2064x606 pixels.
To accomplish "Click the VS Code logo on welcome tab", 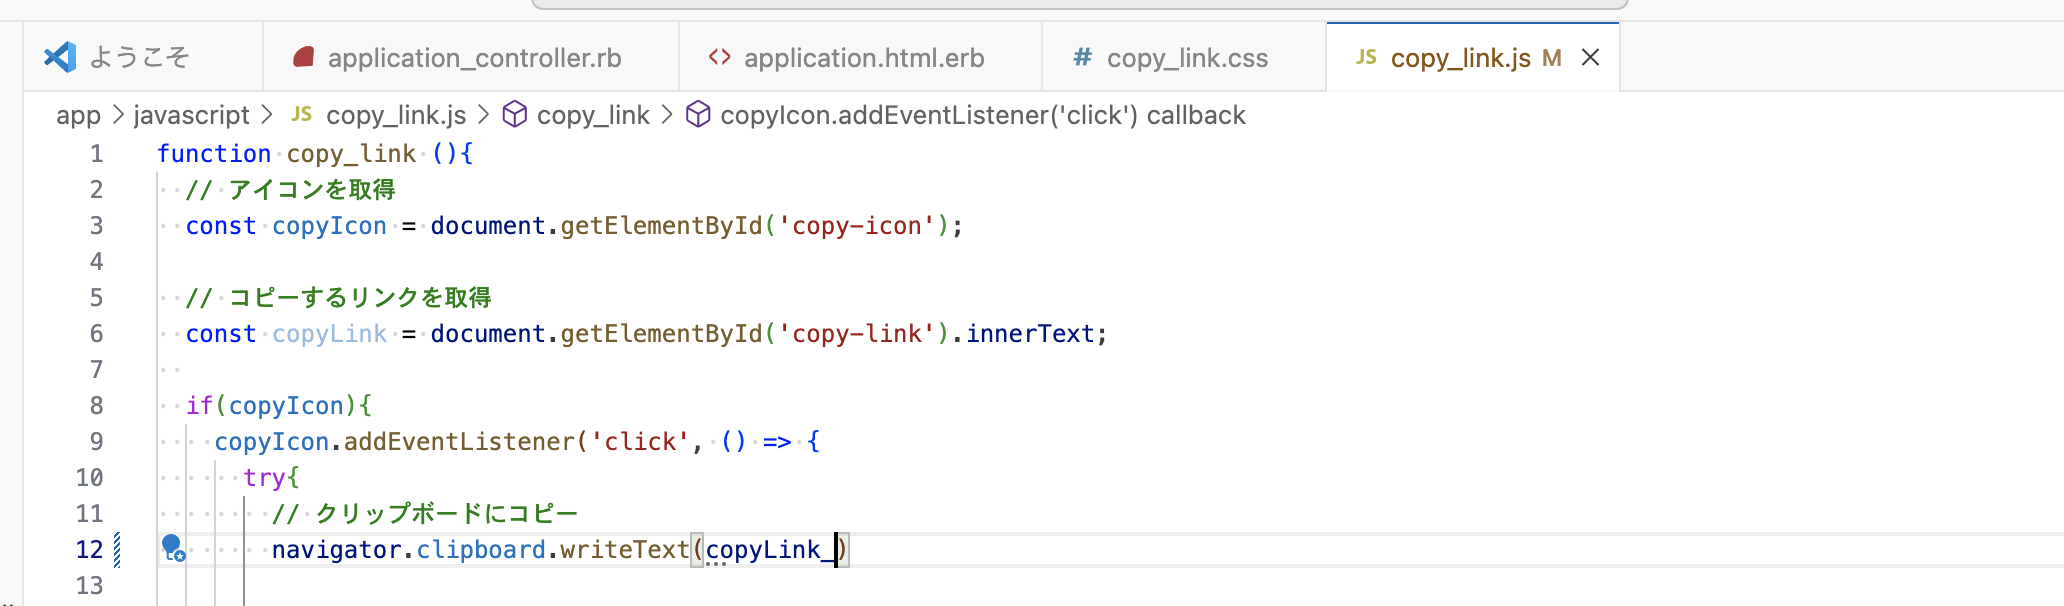I will click(60, 57).
